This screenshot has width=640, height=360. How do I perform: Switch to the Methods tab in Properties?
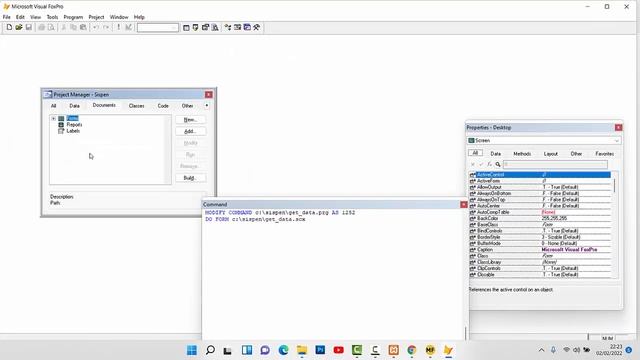[x=522, y=154]
